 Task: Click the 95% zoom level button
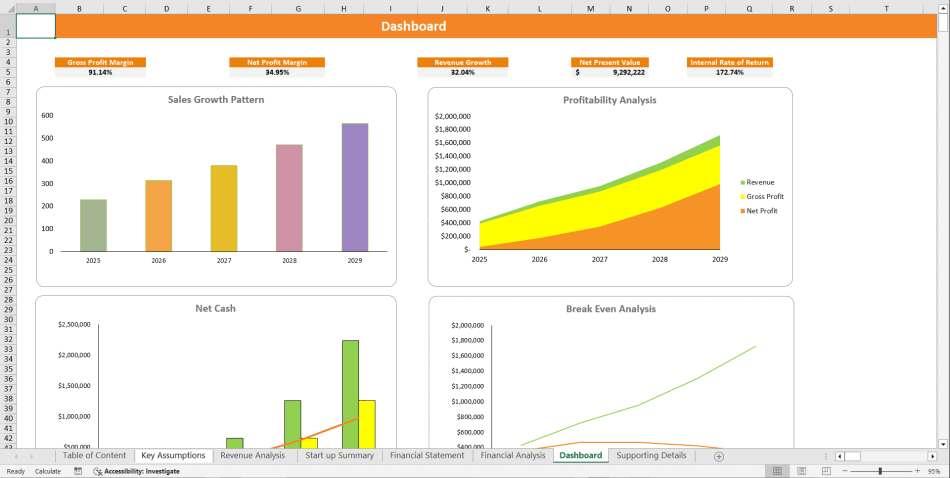pyautogui.click(x=935, y=470)
